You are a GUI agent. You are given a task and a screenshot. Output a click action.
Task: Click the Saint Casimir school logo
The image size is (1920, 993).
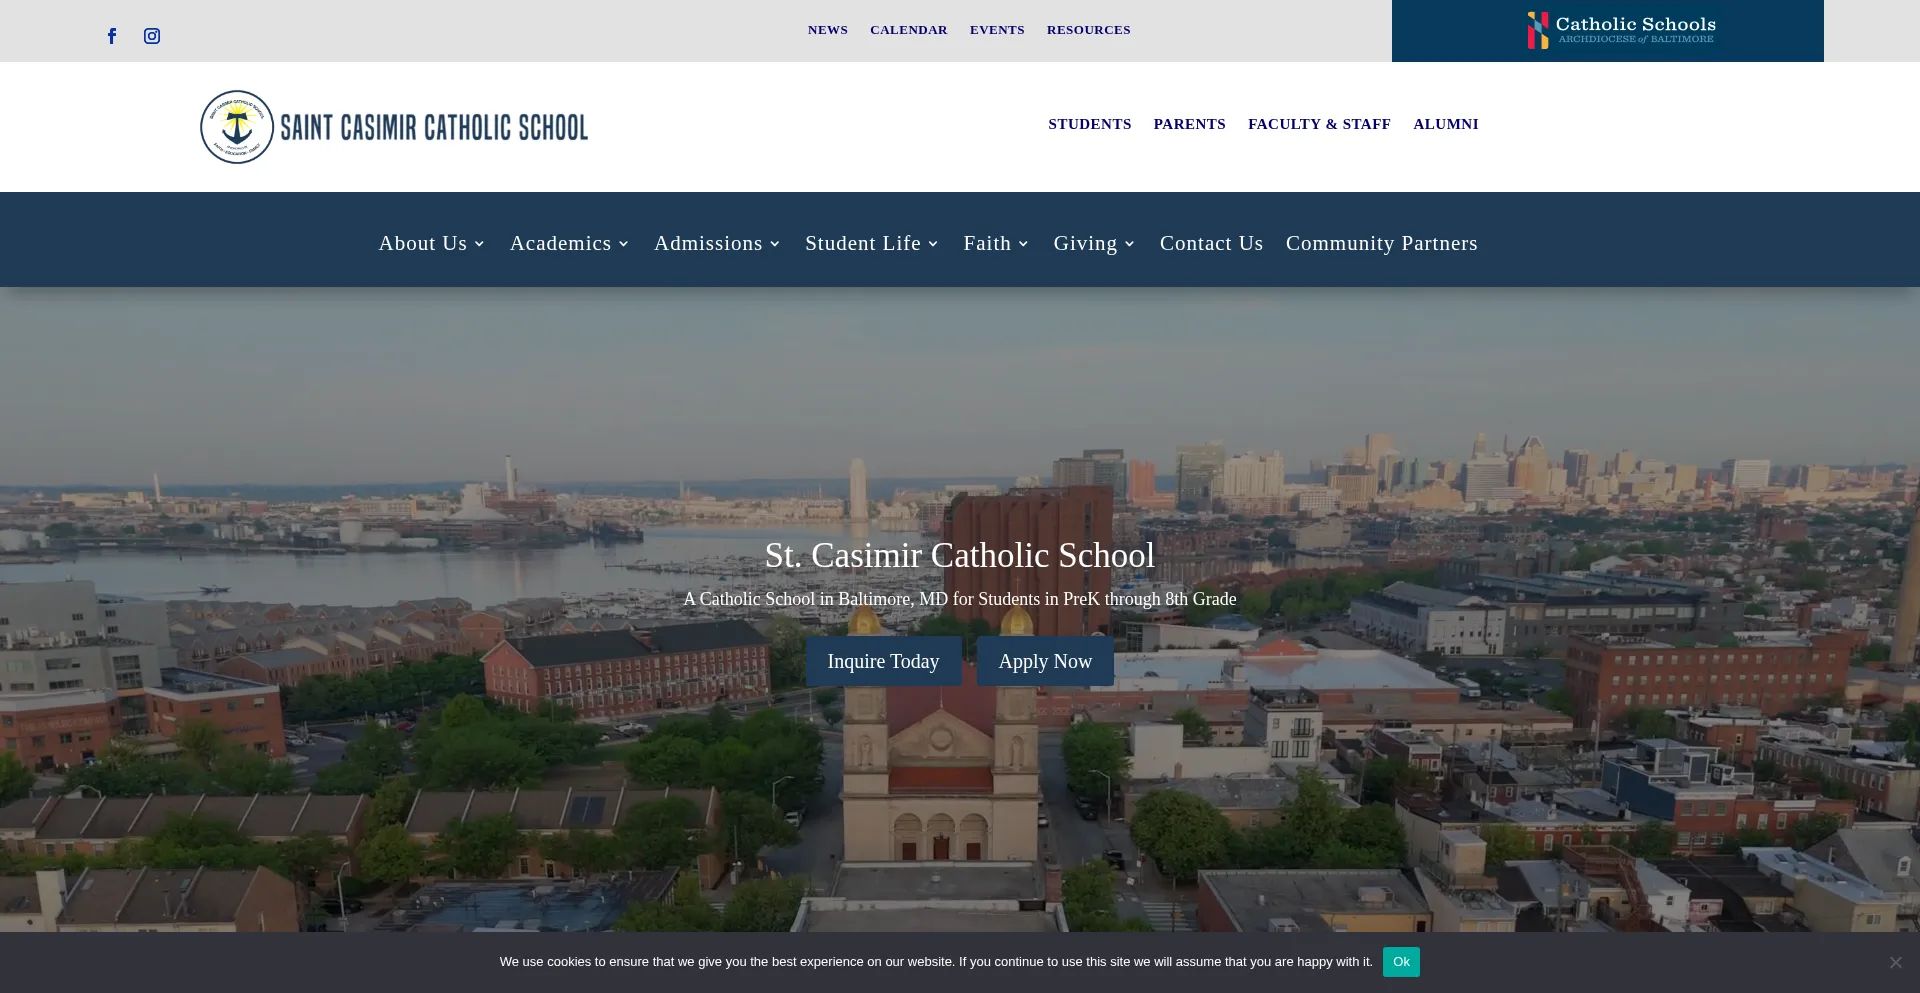coord(394,127)
